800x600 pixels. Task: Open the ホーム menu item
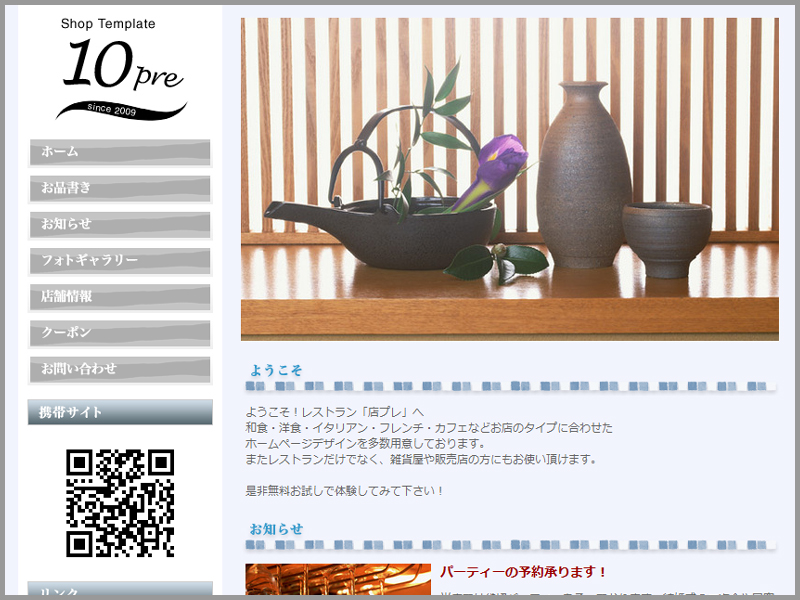(x=120, y=152)
